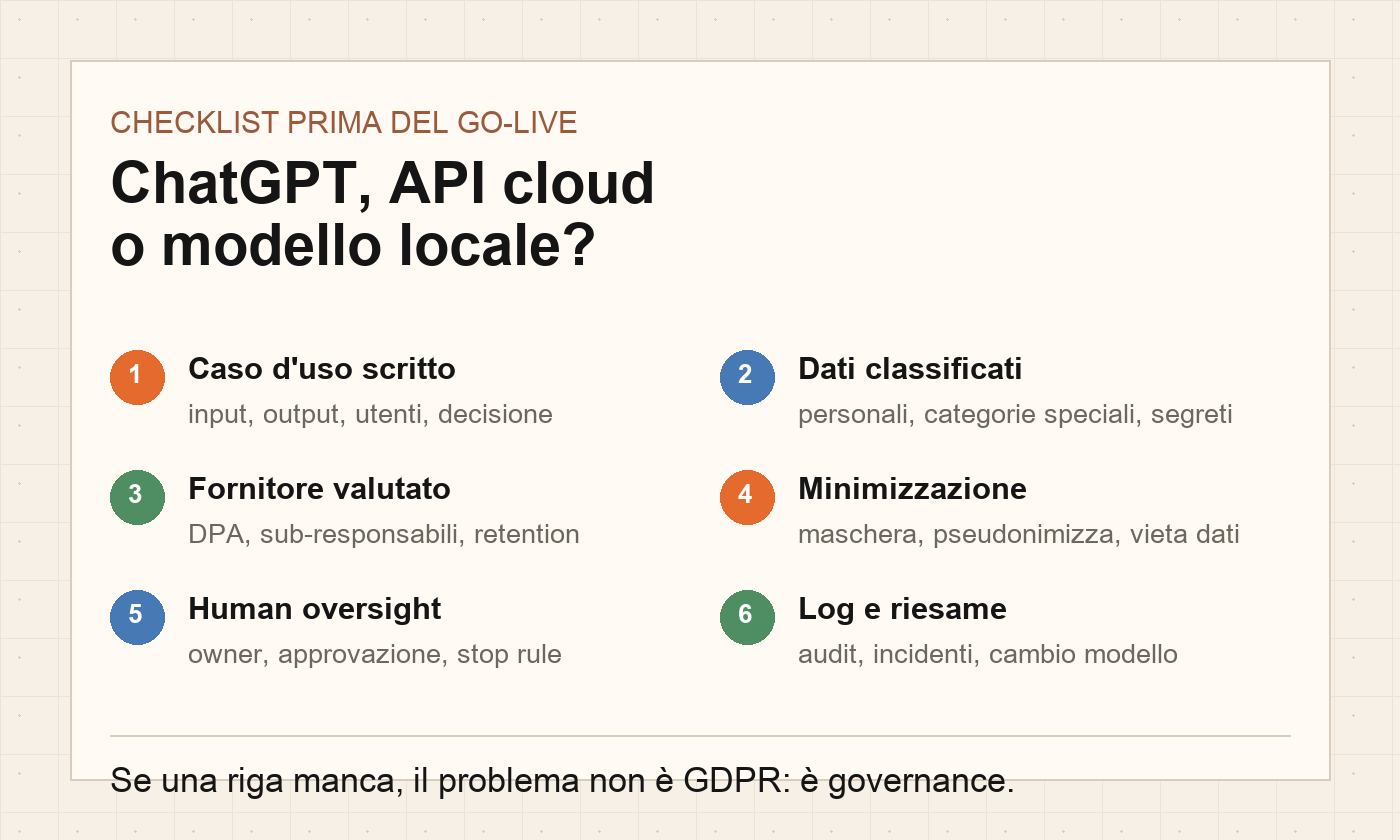Screen dimensions: 1400x840
Task: Click "audit, incidenti, cambio modello" subtitle
Action: [988, 654]
